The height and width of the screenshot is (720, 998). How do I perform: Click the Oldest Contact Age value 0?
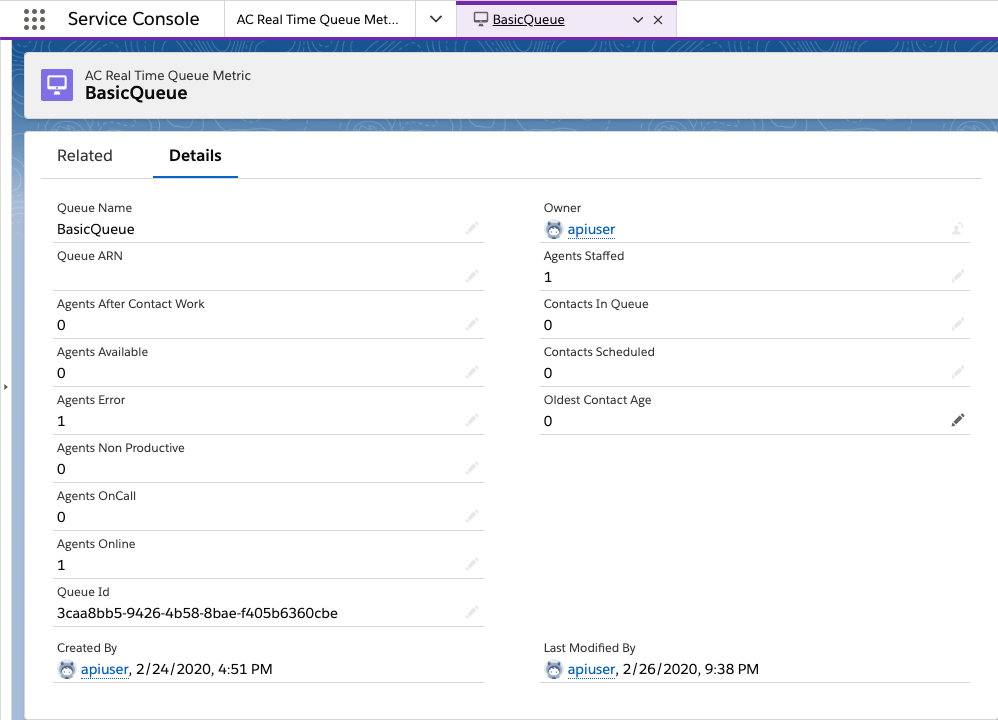tap(548, 421)
